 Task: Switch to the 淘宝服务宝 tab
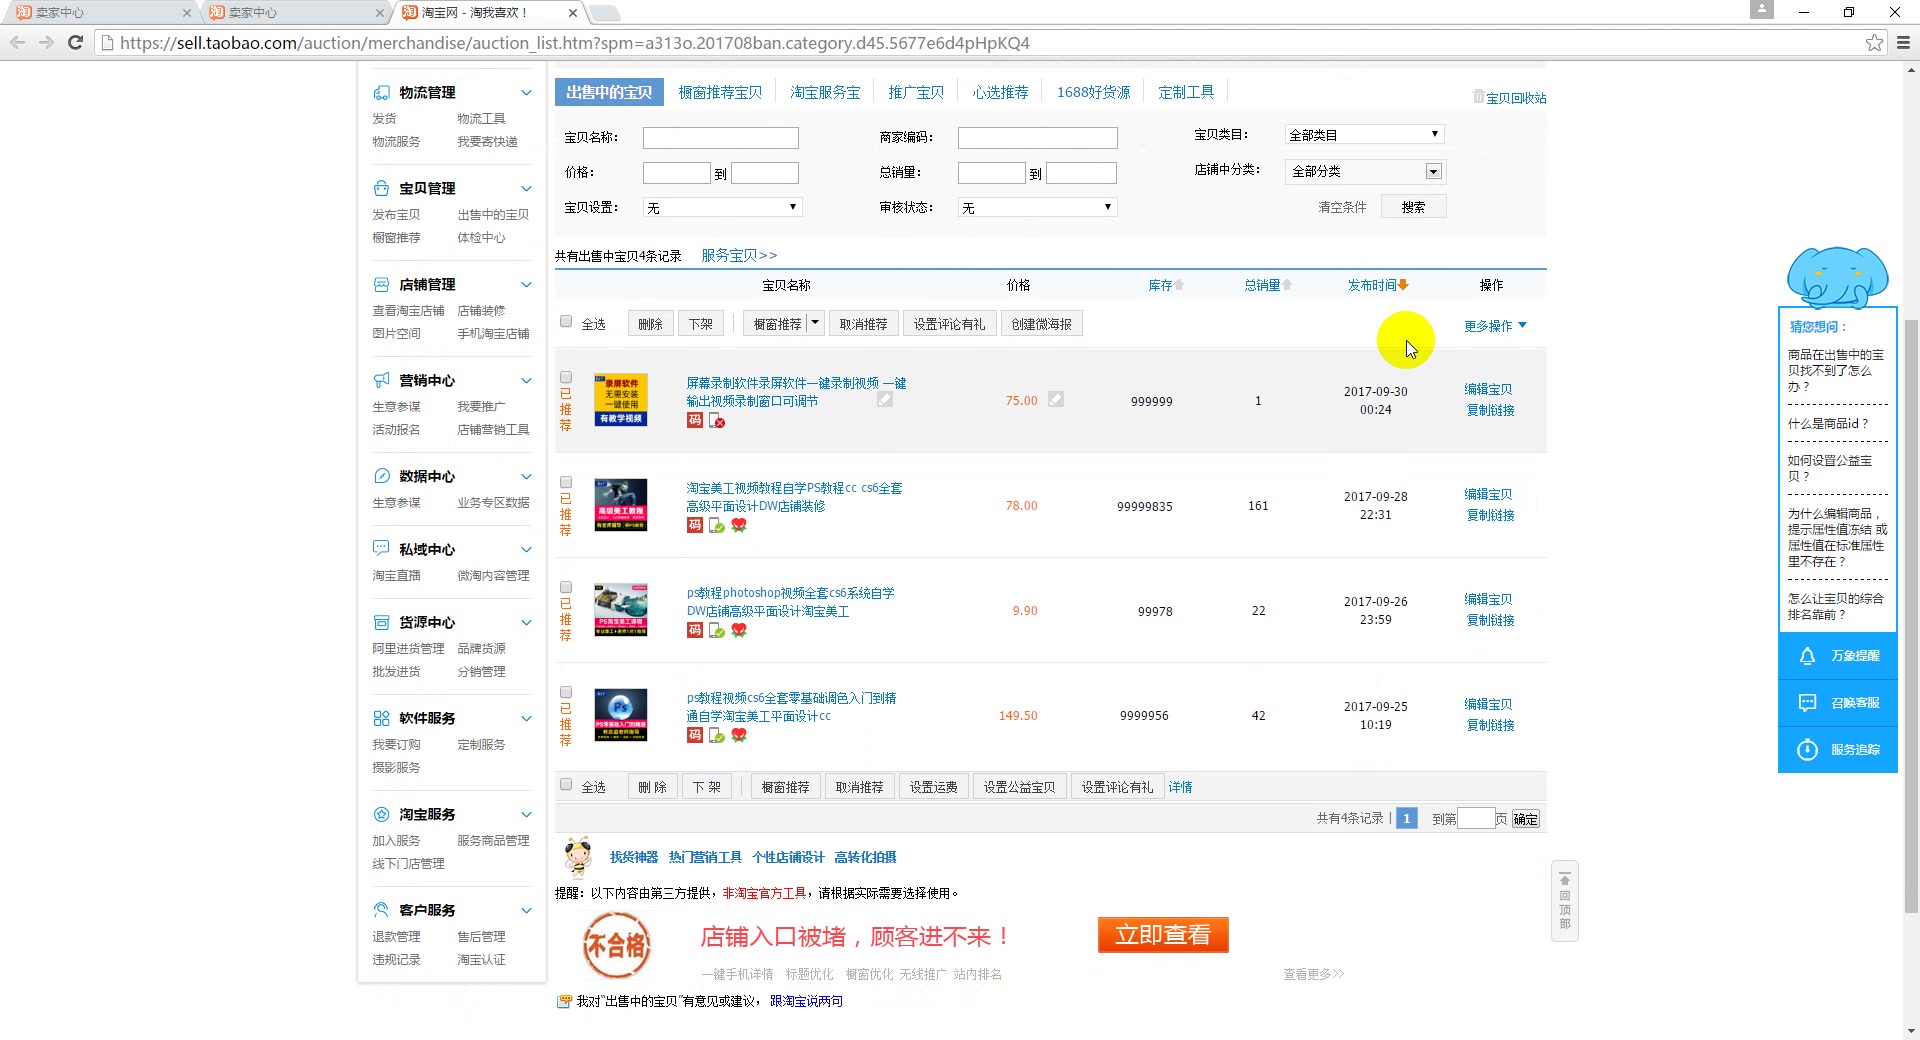click(825, 93)
